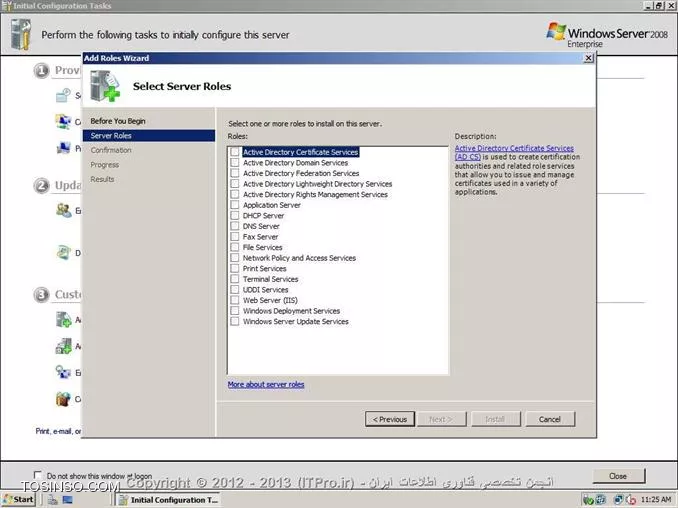Go to the Progress wizard step
678x508 pixels.
pyautogui.click(x=104, y=165)
